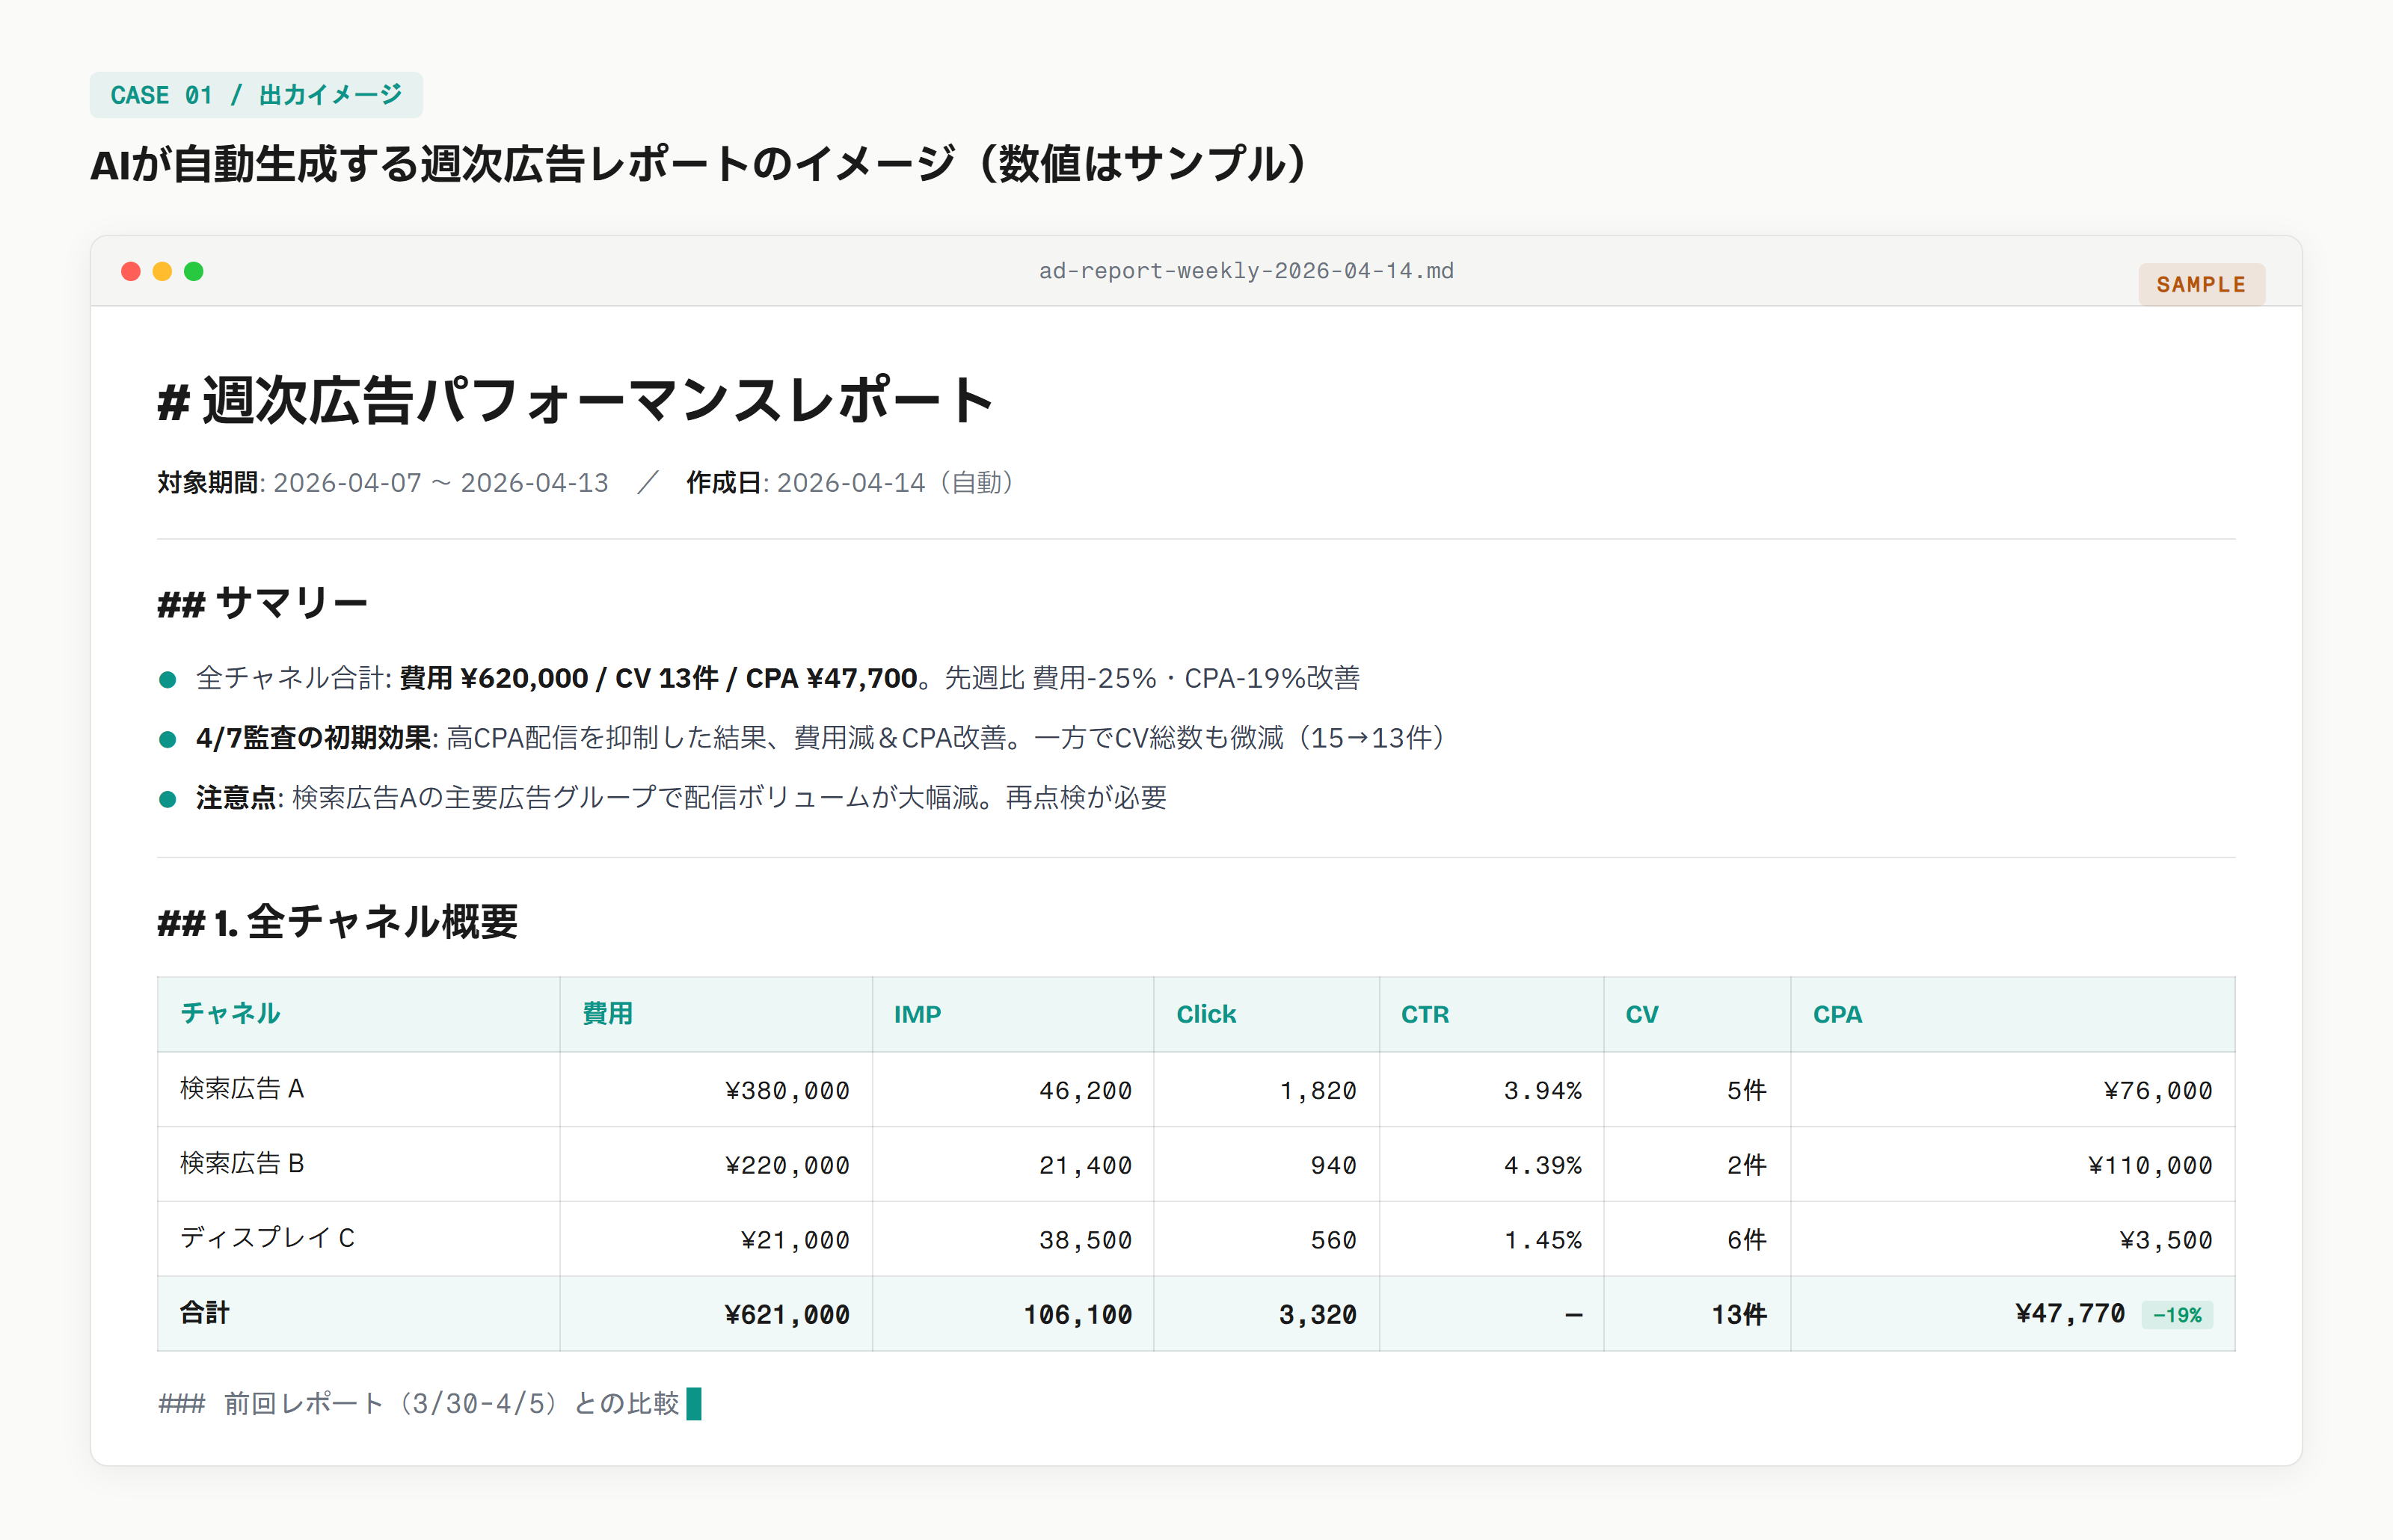Click the ## 1. 全チャネル概要 heading

[x=338, y=922]
